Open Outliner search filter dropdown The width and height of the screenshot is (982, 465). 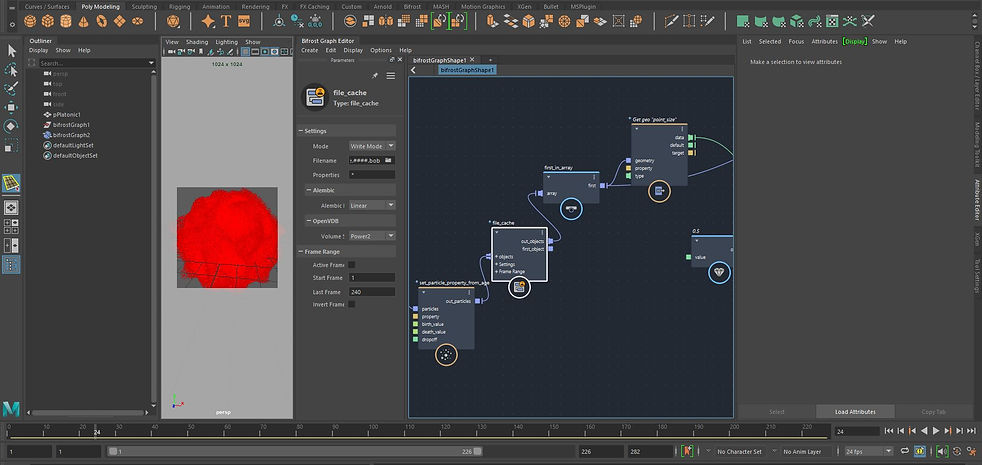[151, 63]
